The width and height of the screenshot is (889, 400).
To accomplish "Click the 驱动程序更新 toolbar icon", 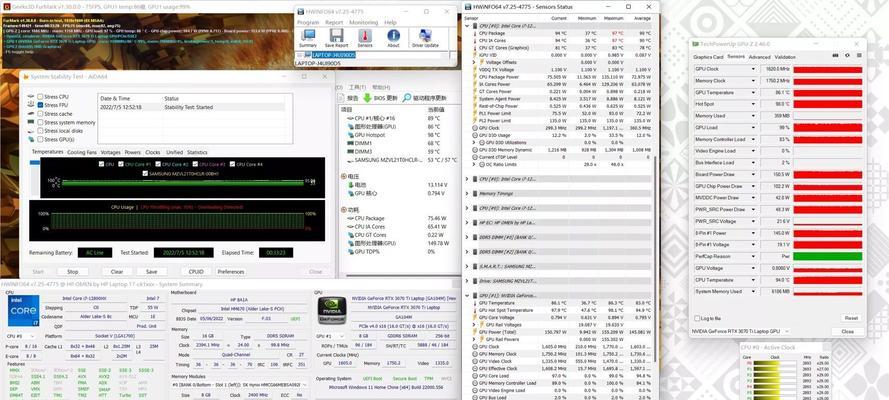I will coord(407,98).
